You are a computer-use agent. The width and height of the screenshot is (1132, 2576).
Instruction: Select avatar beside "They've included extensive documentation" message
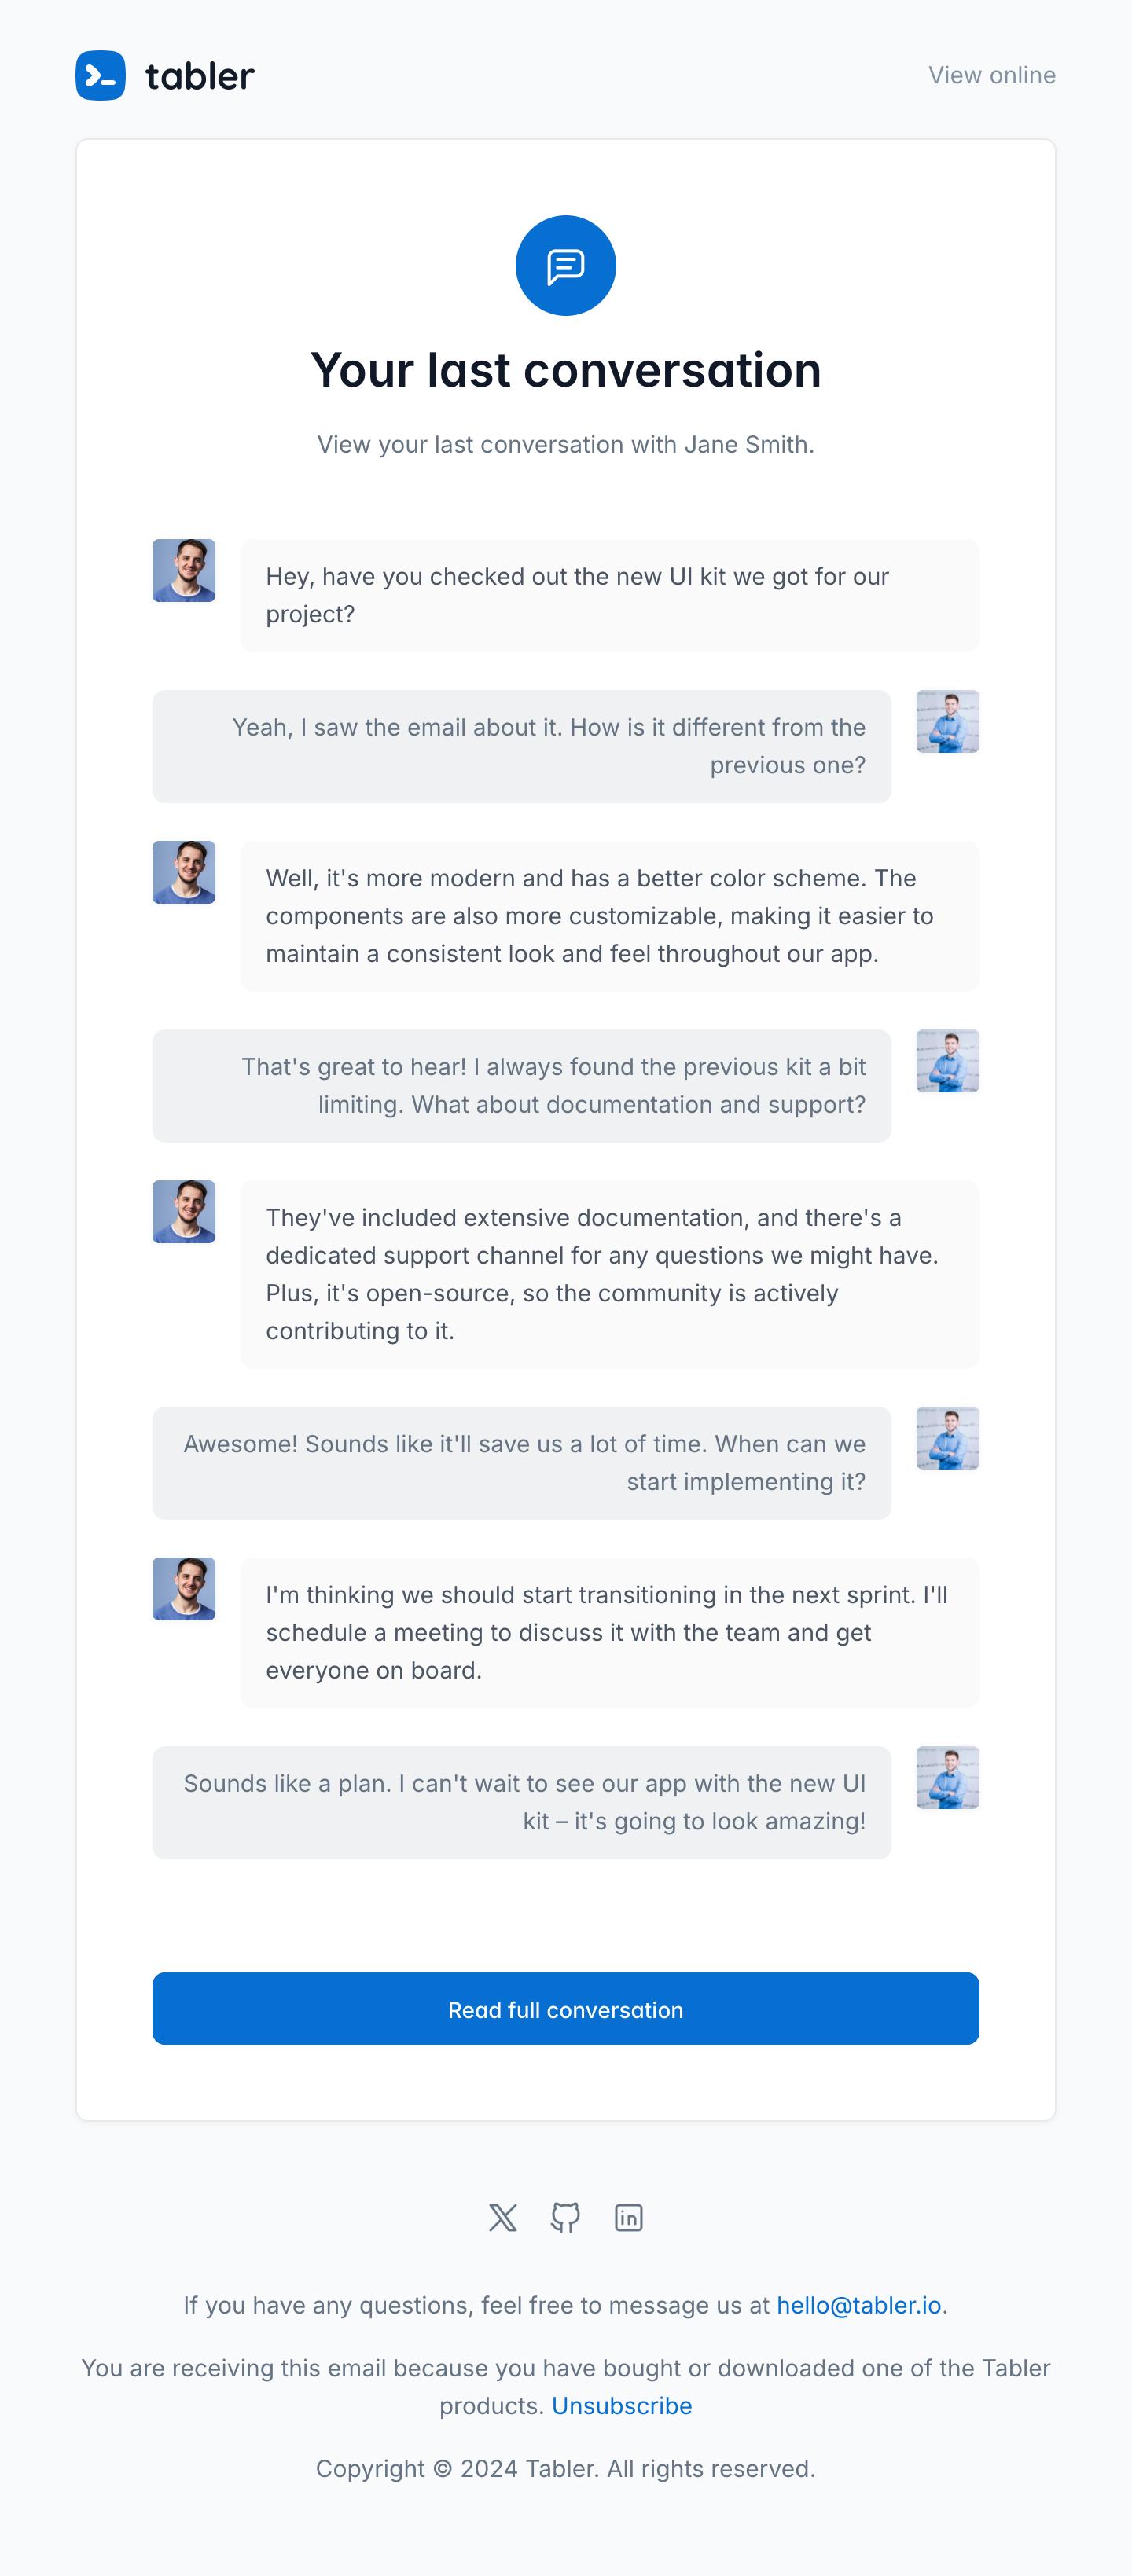(184, 1211)
